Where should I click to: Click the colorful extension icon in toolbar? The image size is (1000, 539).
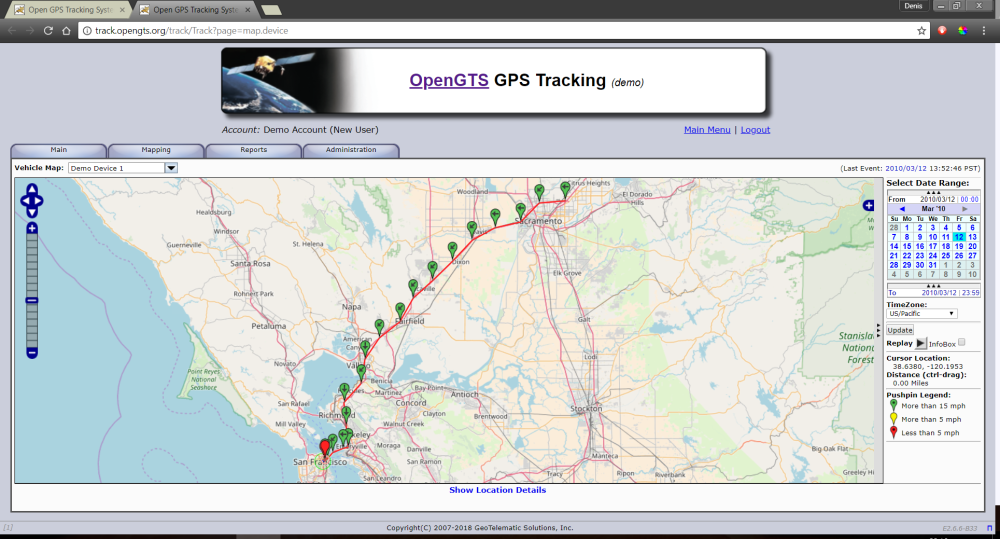coord(962,30)
